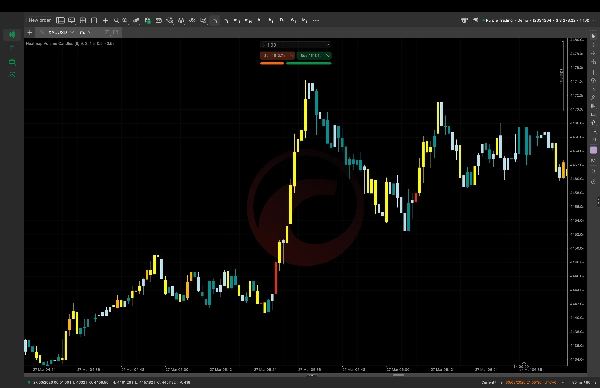Click the bottom-most icon in the right toolbar
Image resolution: width=600 pixels, height=388 pixels.
593,182
